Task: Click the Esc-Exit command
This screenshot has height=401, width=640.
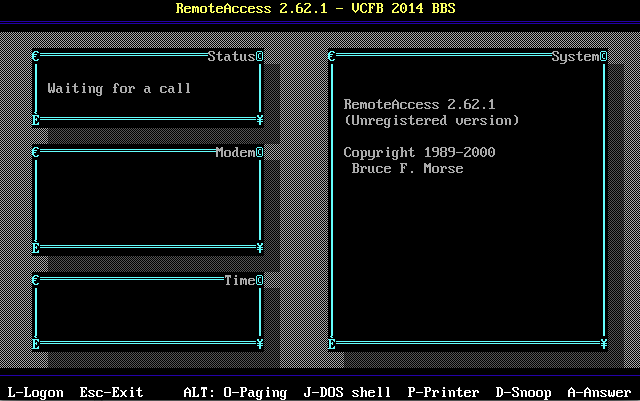Action: (x=111, y=392)
